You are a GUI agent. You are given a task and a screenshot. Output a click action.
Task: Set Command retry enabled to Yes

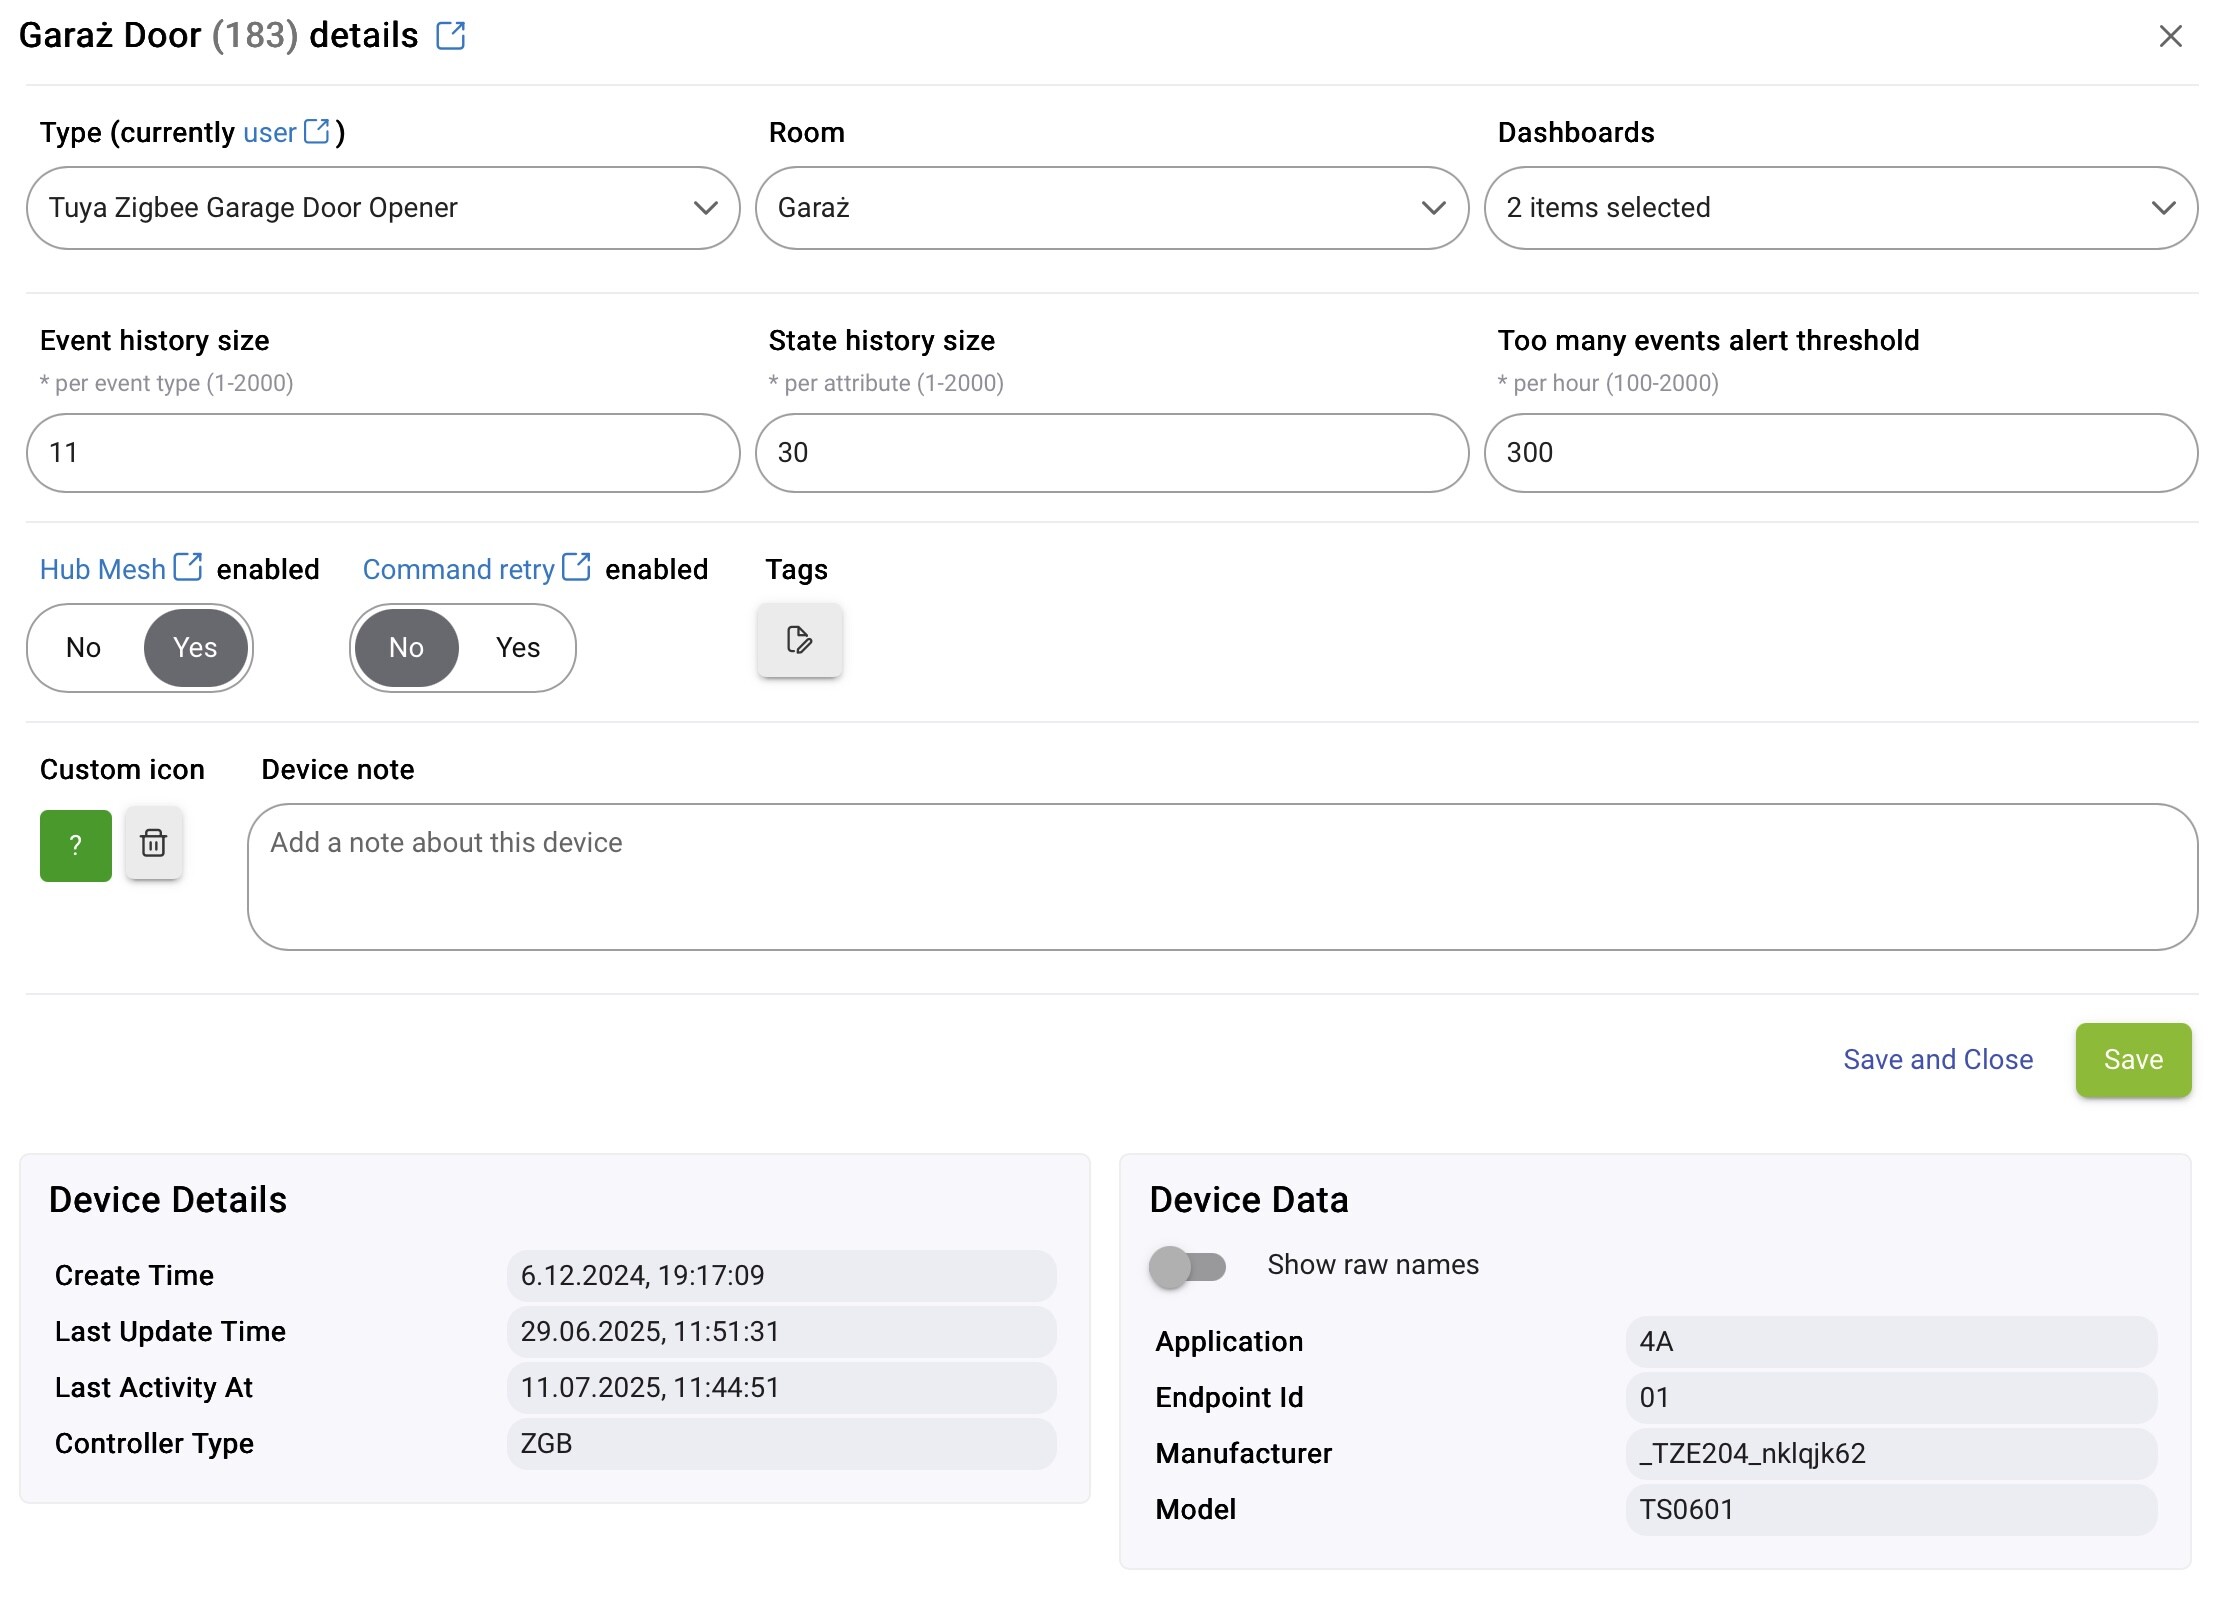(x=518, y=648)
